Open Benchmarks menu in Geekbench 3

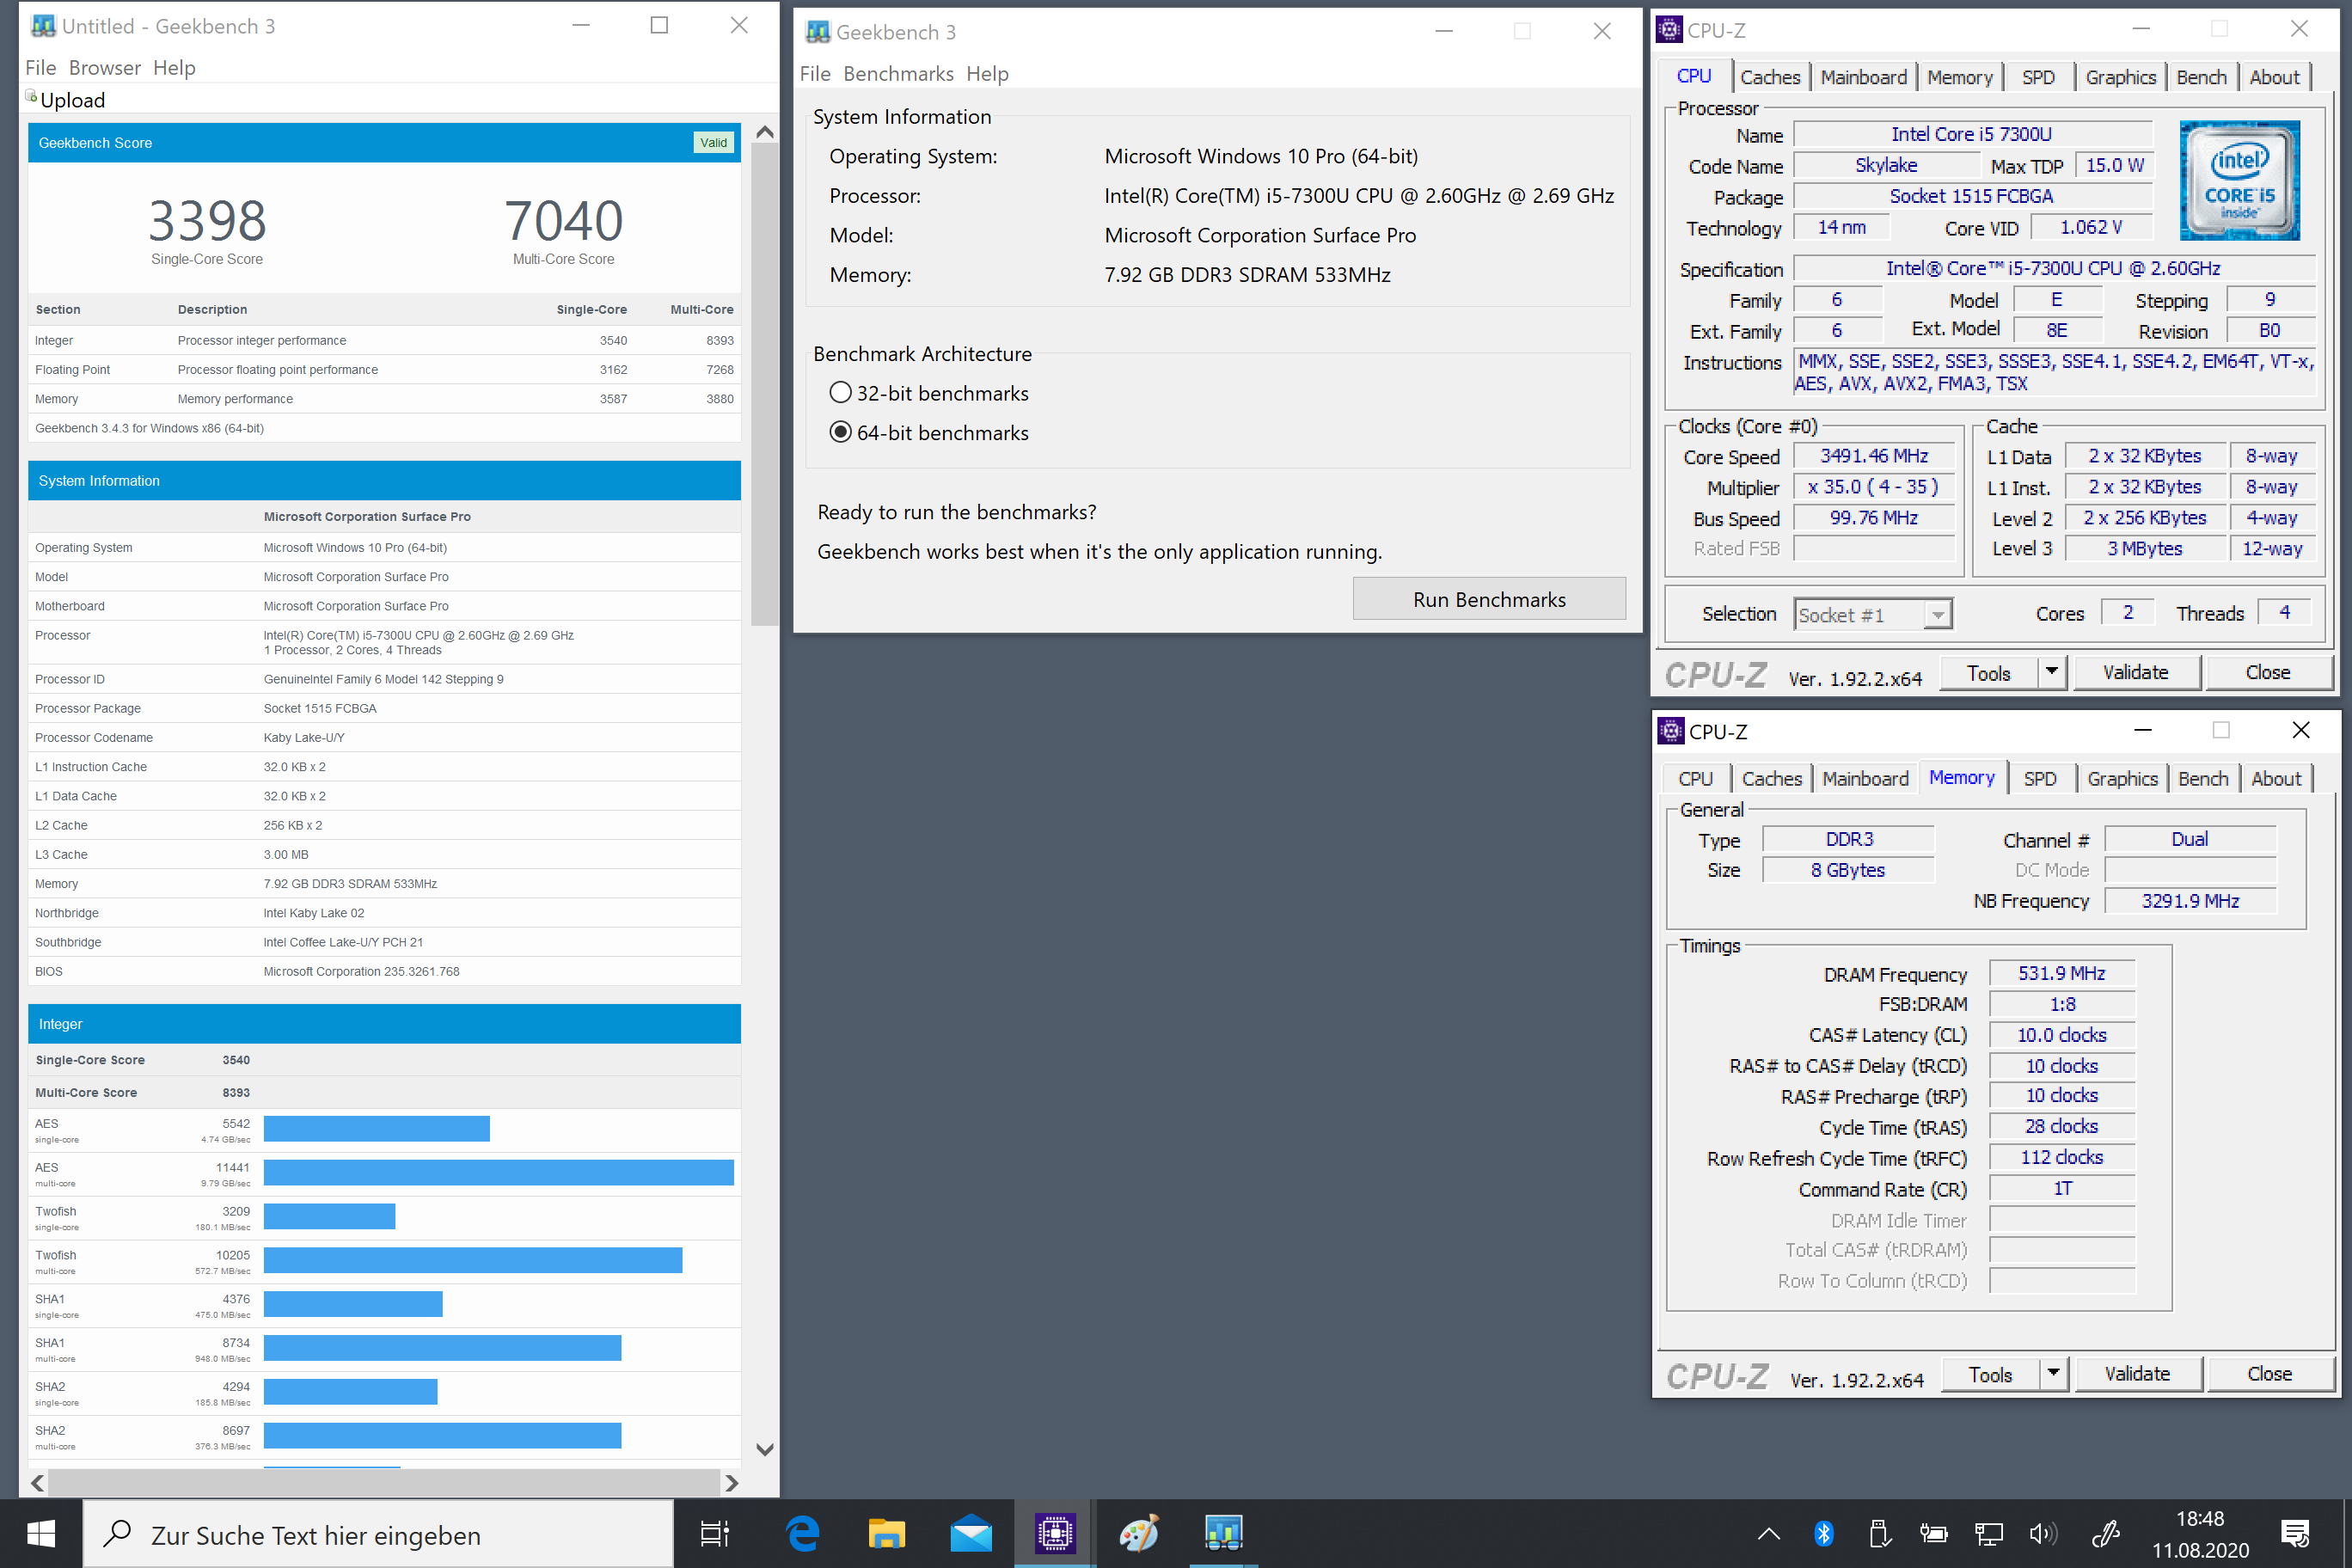click(x=898, y=74)
